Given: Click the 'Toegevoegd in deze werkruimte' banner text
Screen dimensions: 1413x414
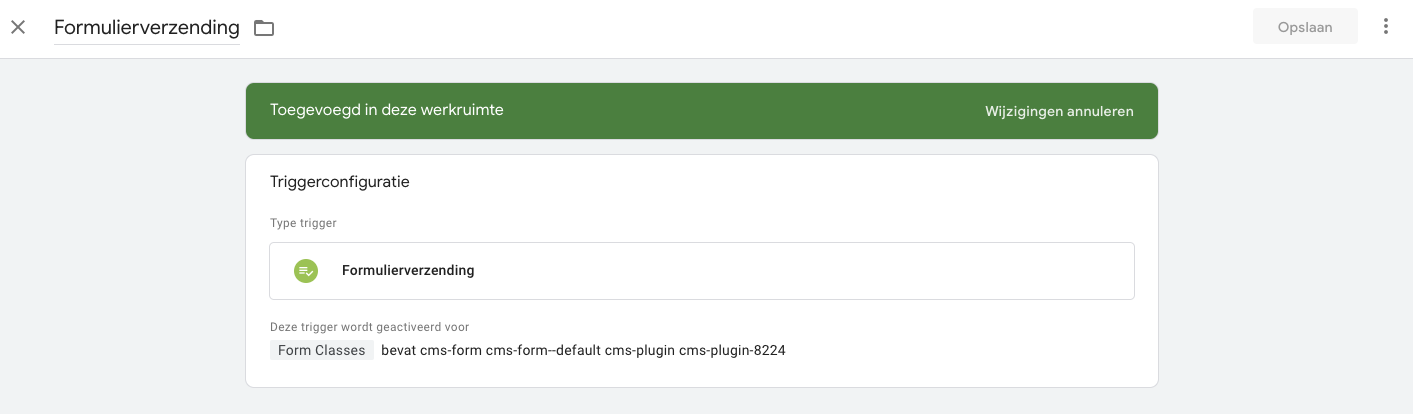Looking at the screenshot, I should [386, 110].
